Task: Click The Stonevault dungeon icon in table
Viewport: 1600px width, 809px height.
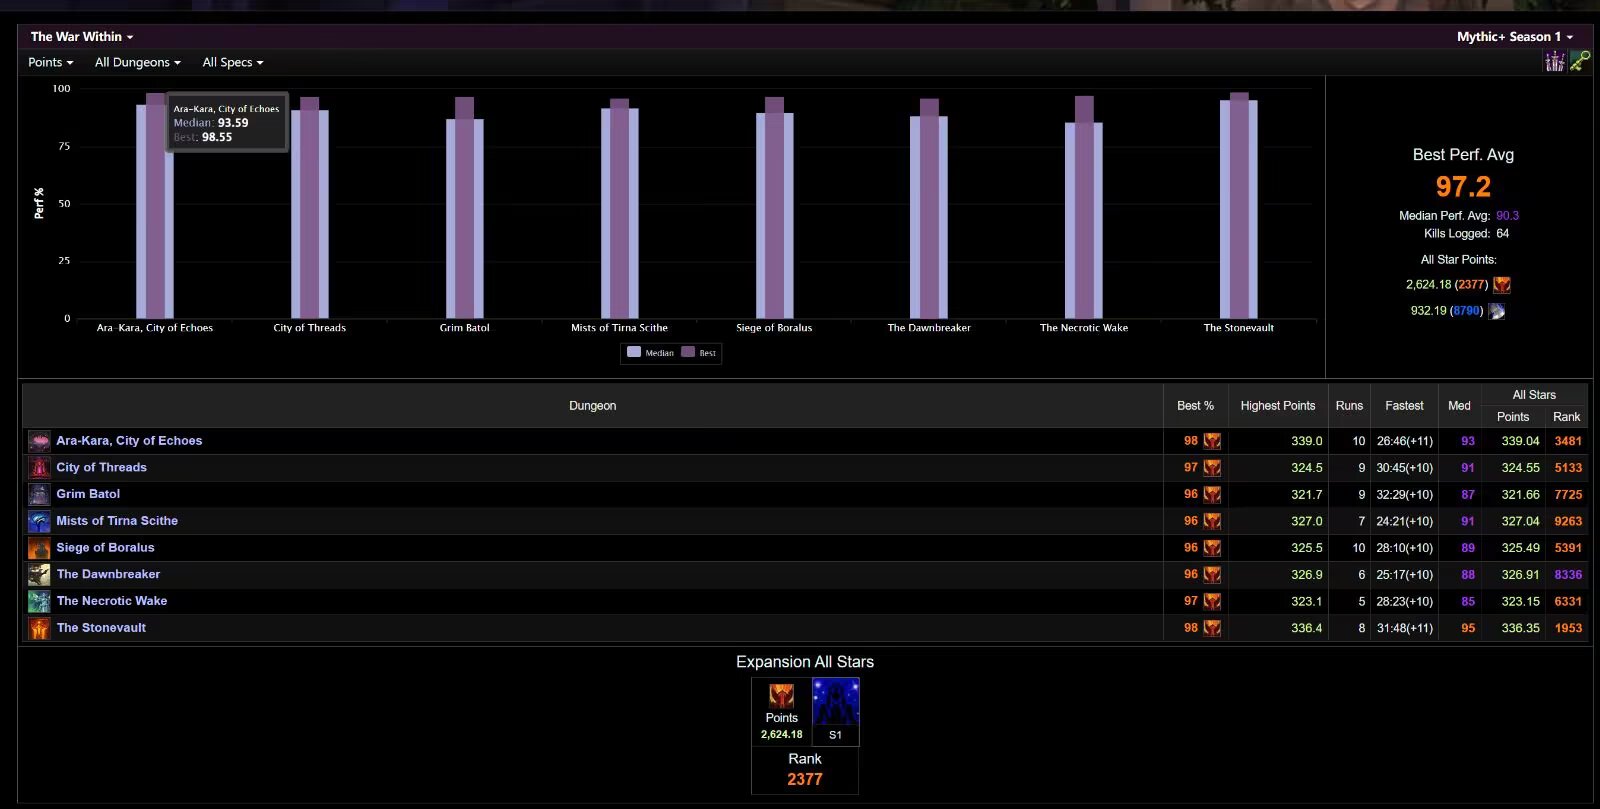Action: [39, 628]
